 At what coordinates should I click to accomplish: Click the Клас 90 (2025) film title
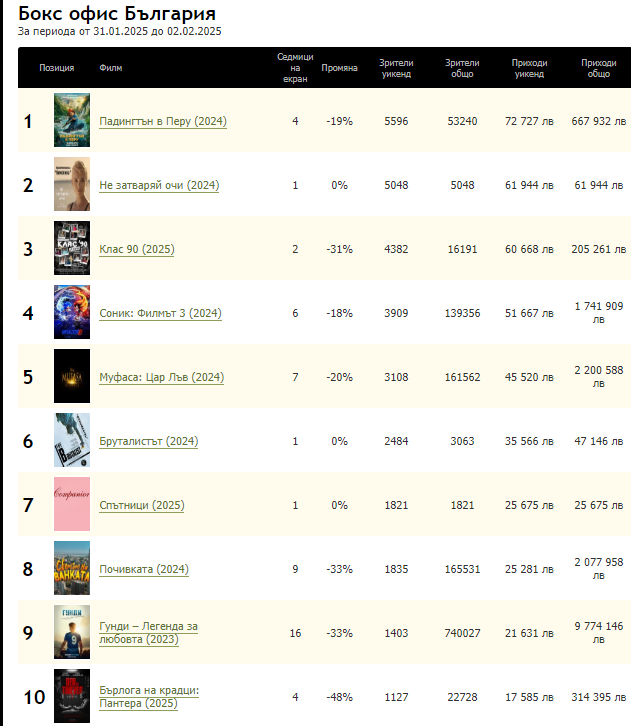point(136,250)
